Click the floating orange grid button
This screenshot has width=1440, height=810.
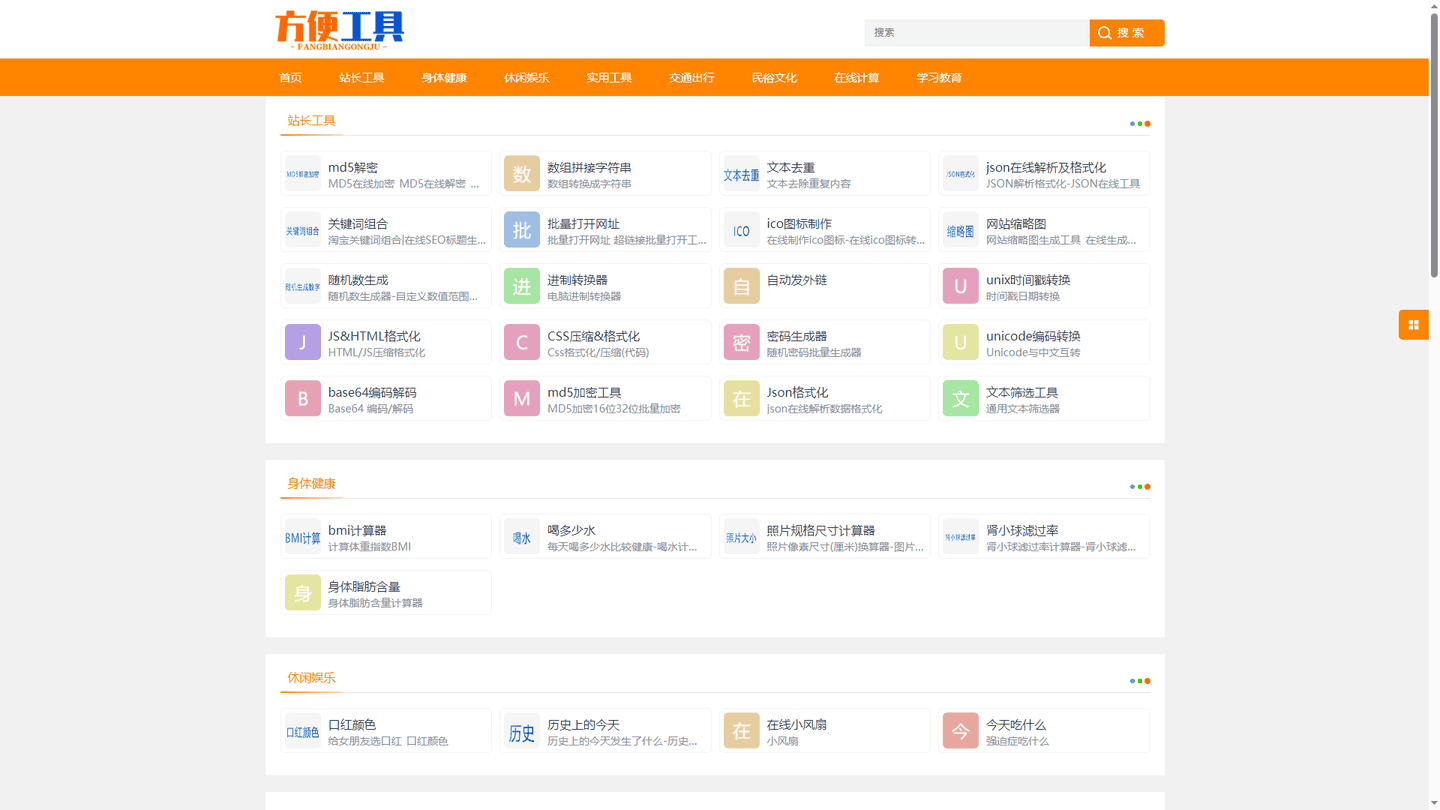pos(1413,324)
